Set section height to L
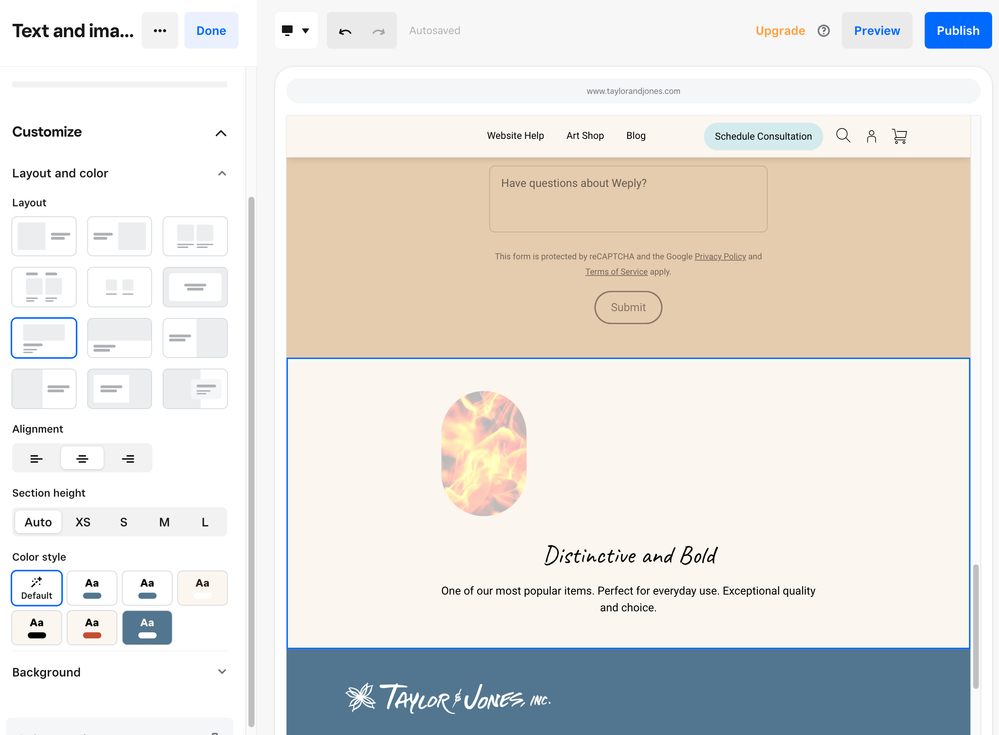999x735 pixels. pos(205,522)
